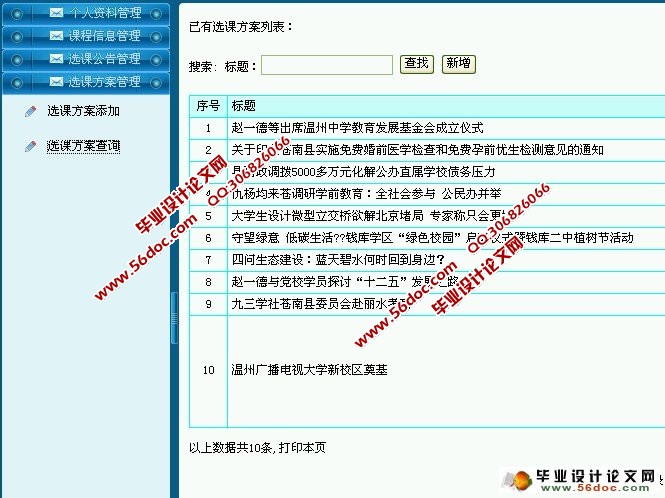Viewport: 665px width, 498px height.
Task: Select row 赵一德等出席温州中学教育发展基金会成立仪式
Action: pyautogui.click(x=427, y=128)
